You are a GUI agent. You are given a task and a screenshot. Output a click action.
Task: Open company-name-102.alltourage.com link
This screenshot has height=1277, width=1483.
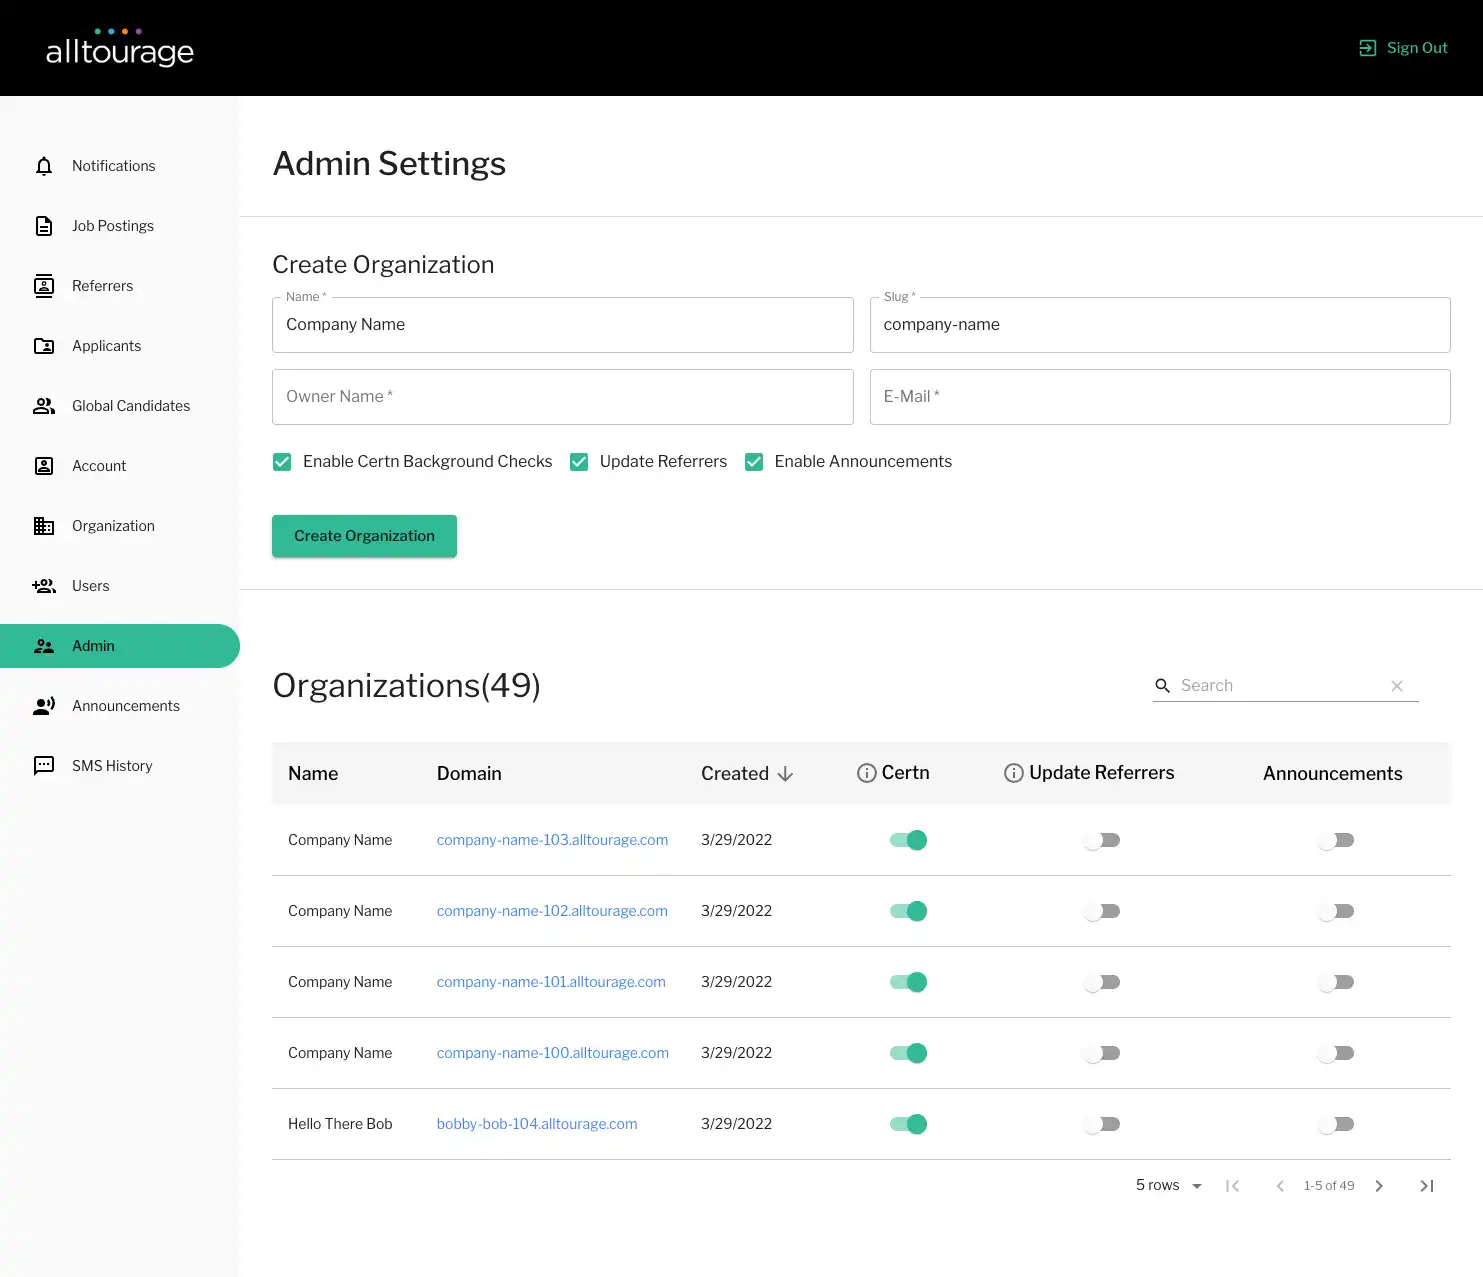pos(552,911)
